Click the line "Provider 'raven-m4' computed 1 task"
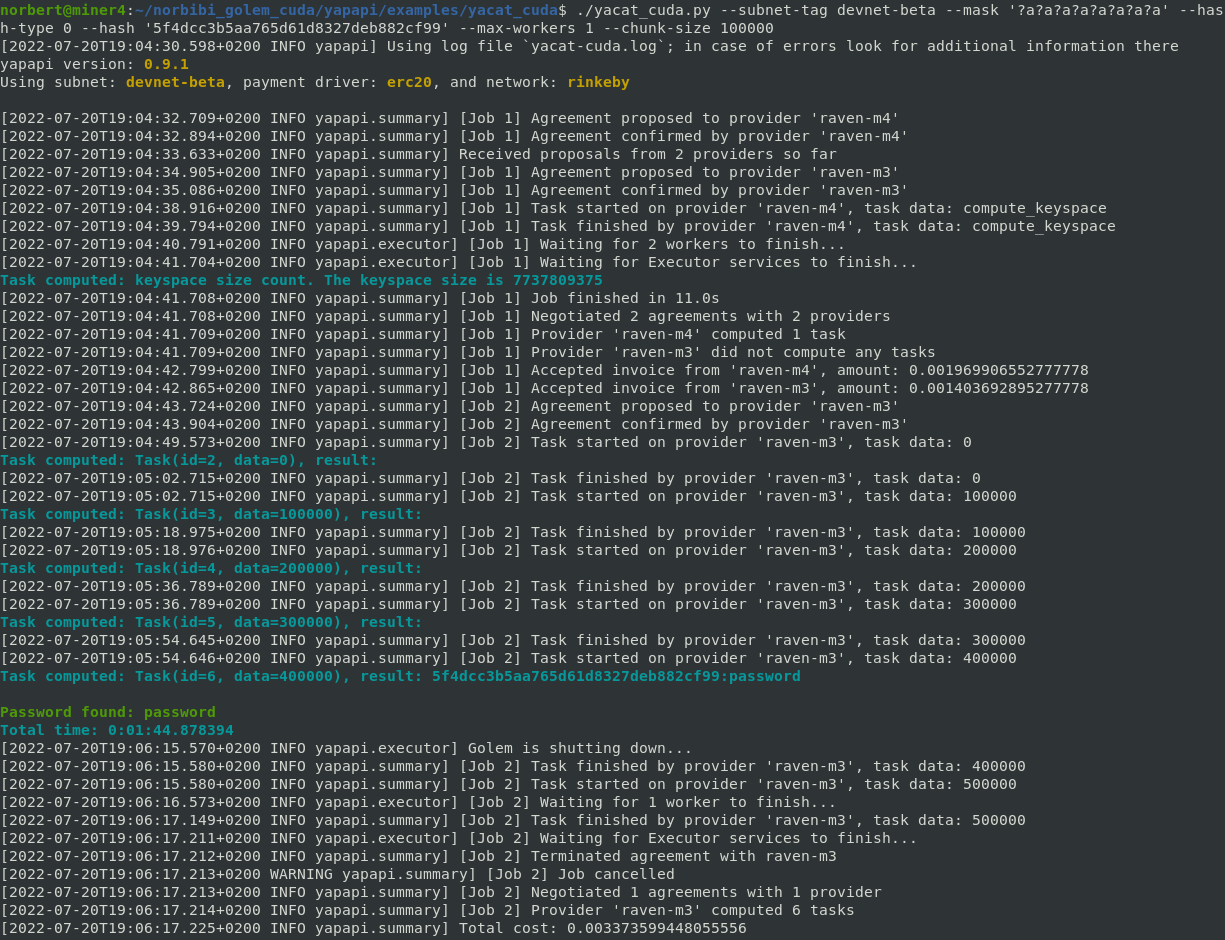 click(x=423, y=334)
